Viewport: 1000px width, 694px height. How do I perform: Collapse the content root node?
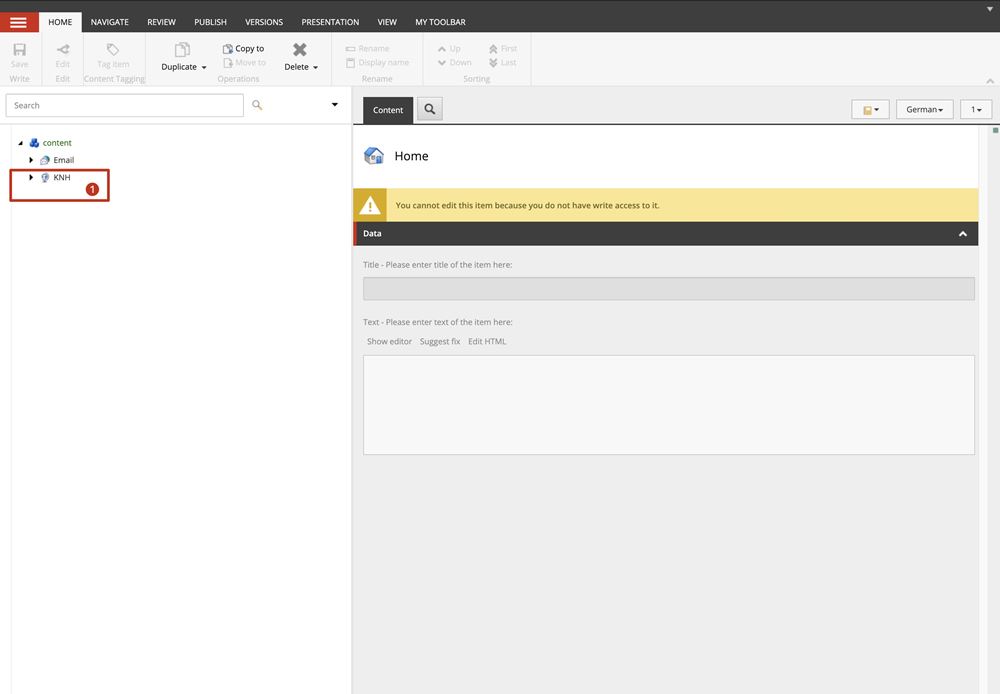click(20, 143)
